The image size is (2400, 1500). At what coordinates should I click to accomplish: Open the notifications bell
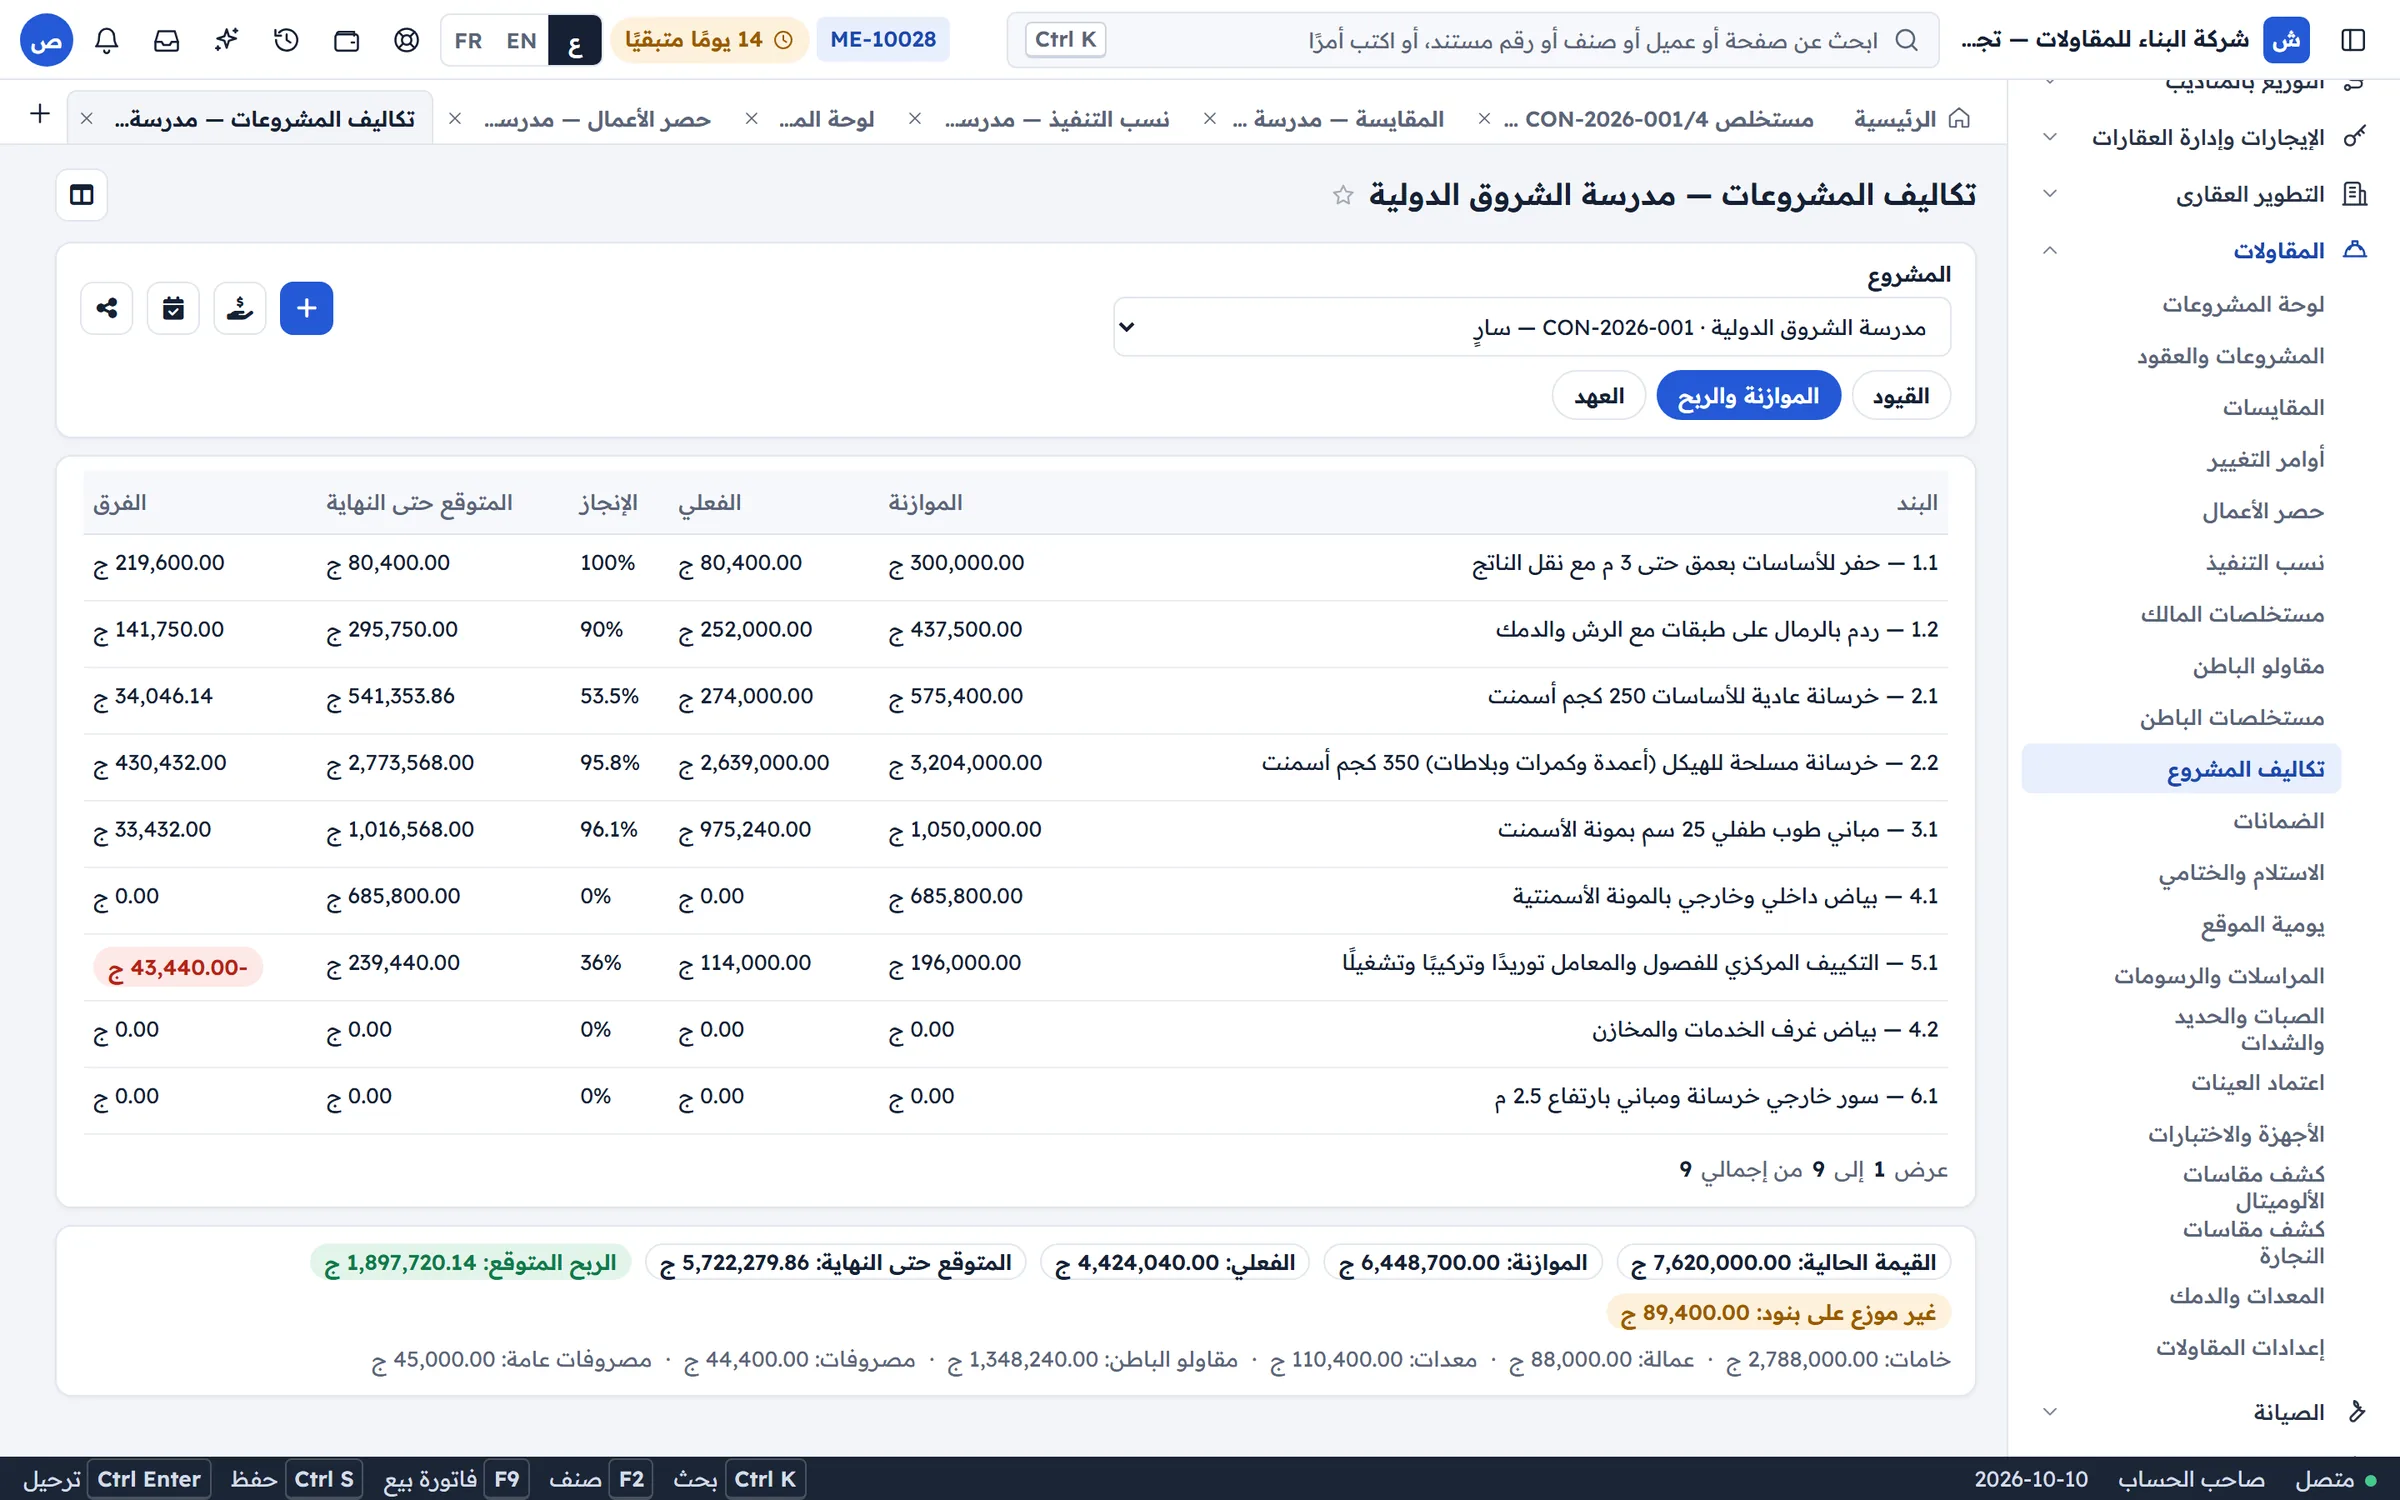coord(107,40)
